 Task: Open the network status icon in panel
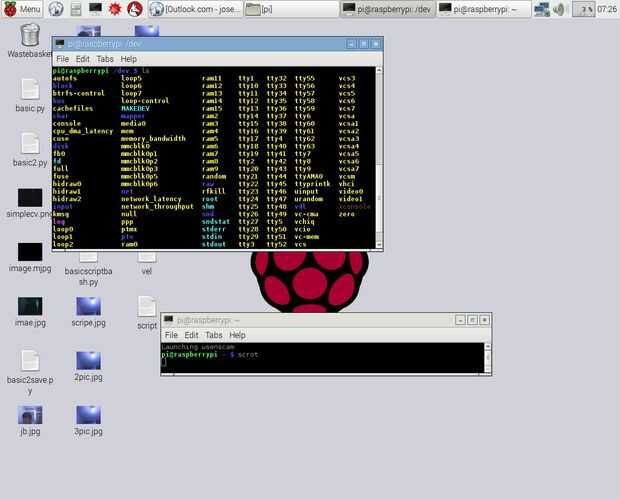click(x=542, y=9)
